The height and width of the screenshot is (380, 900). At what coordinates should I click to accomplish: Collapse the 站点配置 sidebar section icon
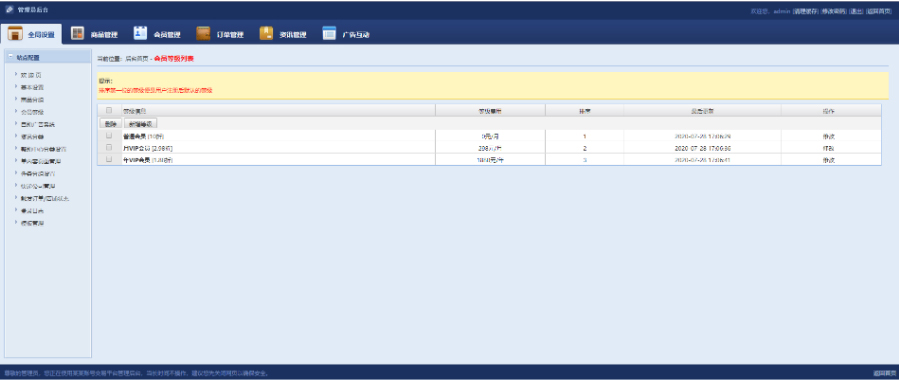[10, 57]
